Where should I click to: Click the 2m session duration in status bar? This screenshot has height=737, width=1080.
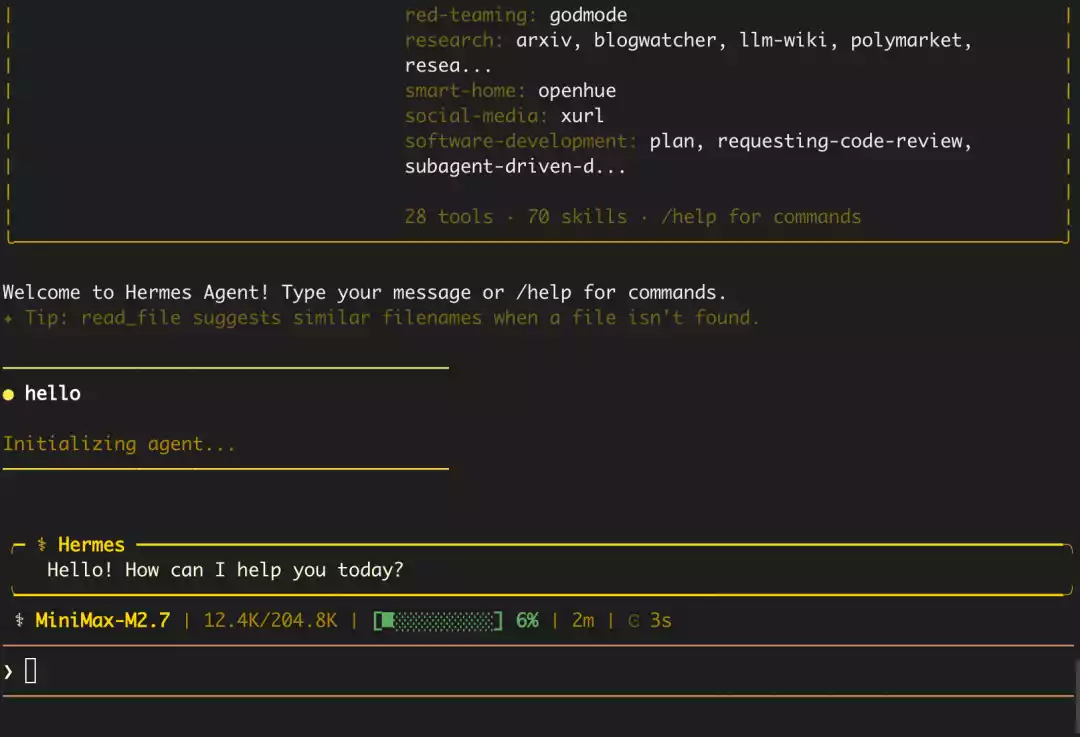click(x=583, y=620)
